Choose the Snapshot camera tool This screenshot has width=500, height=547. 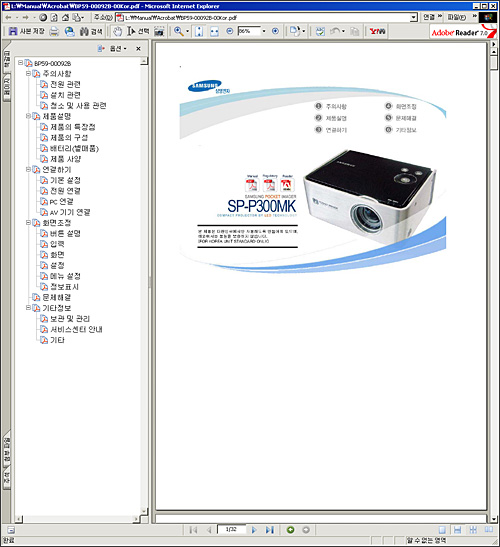pyautogui.click(x=159, y=32)
